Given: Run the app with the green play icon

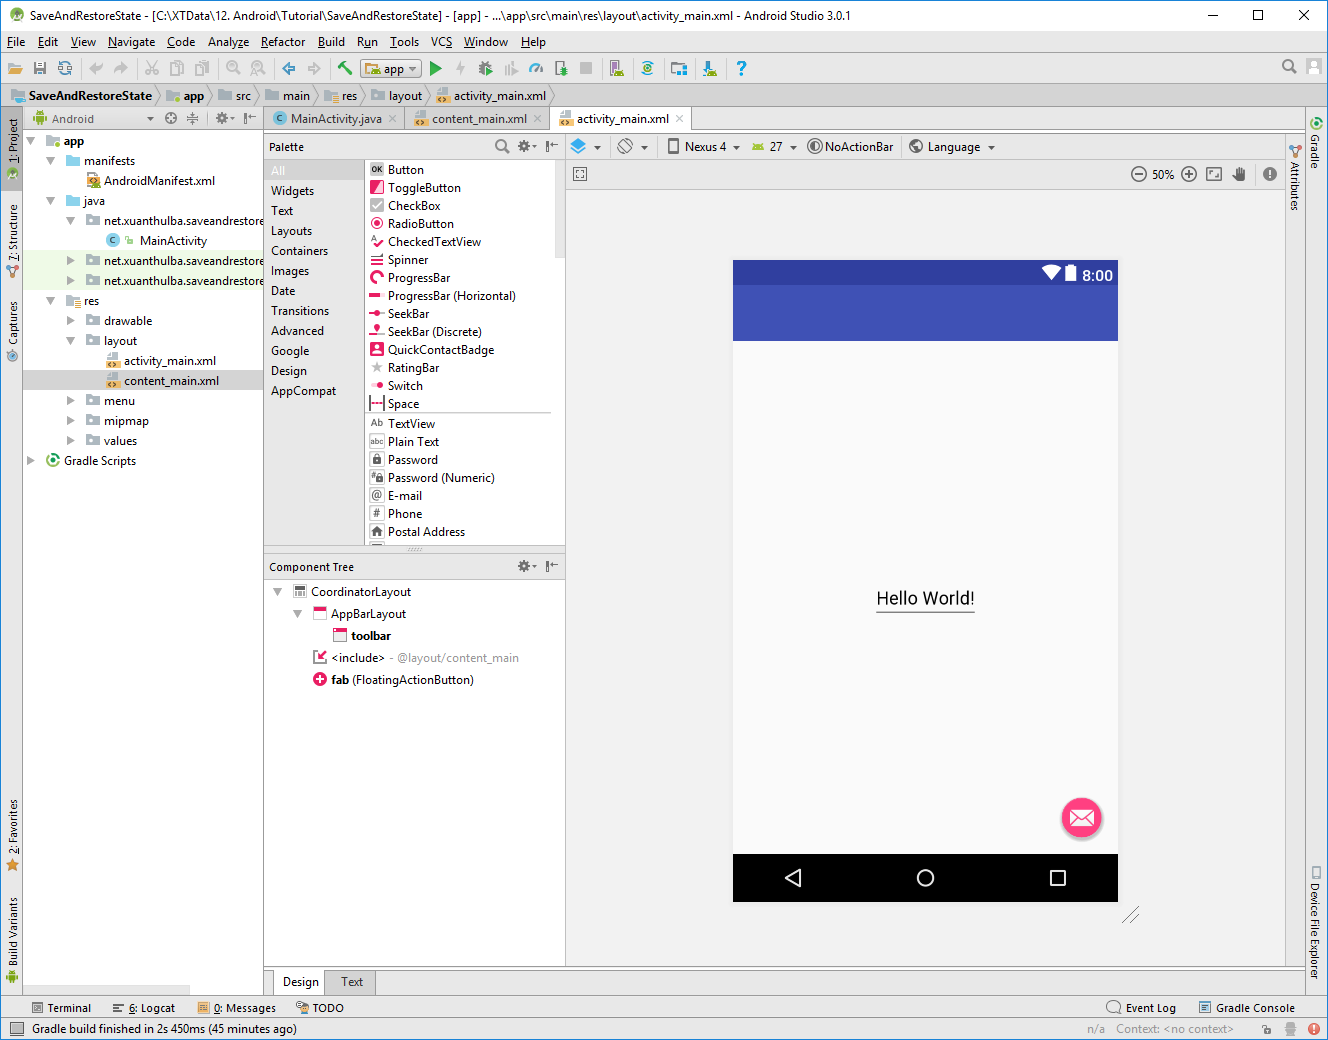Looking at the screenshot, I should [x=435, y=68].
